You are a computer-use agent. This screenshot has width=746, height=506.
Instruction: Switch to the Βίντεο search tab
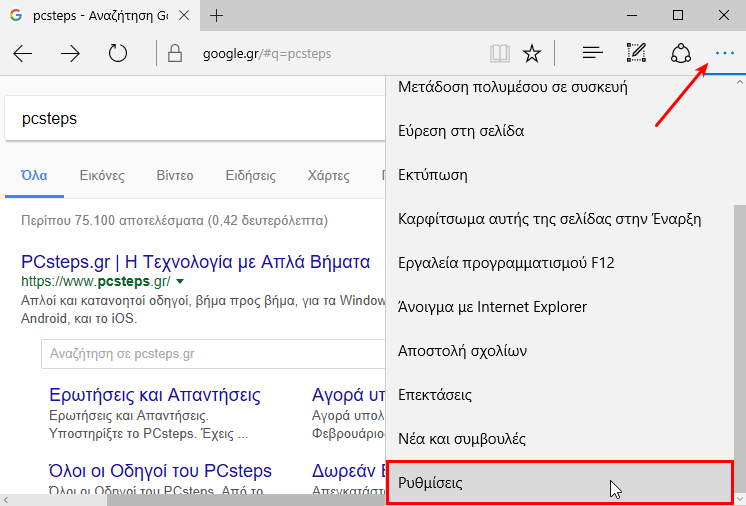(175, 175)
